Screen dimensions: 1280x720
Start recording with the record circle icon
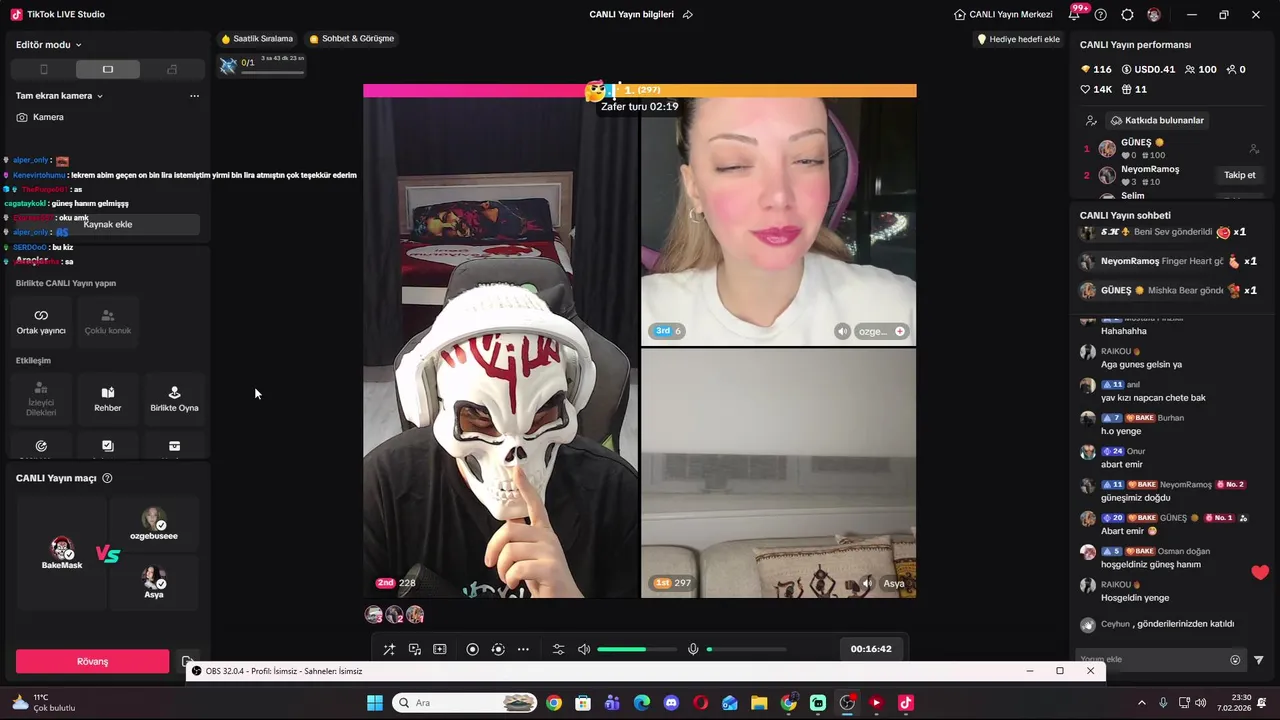473,649
